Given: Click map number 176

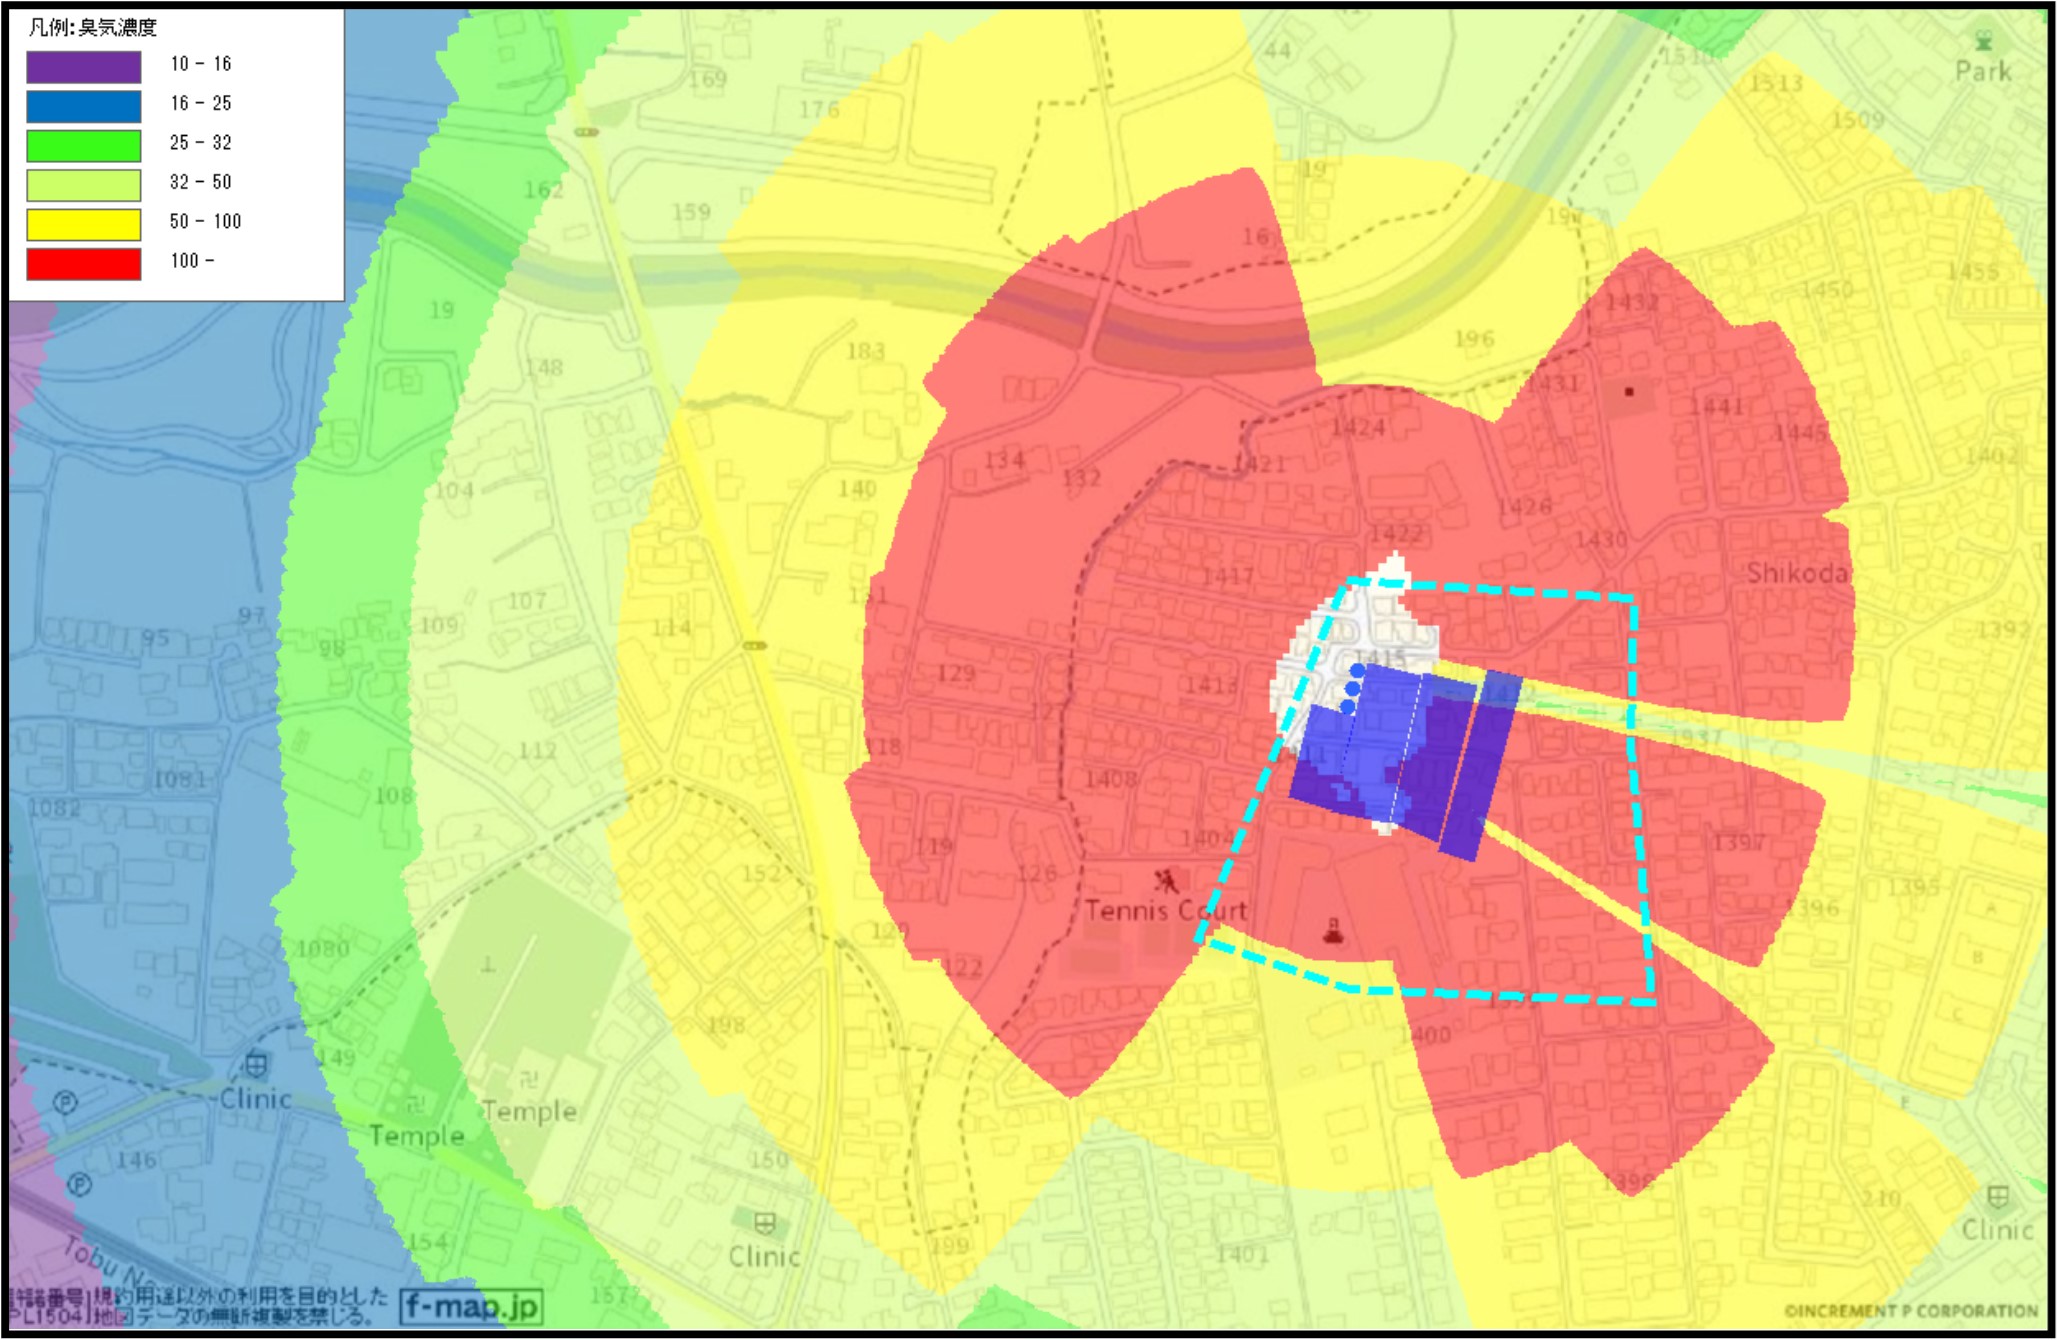Looking at the screenshot, I should 819,109.
